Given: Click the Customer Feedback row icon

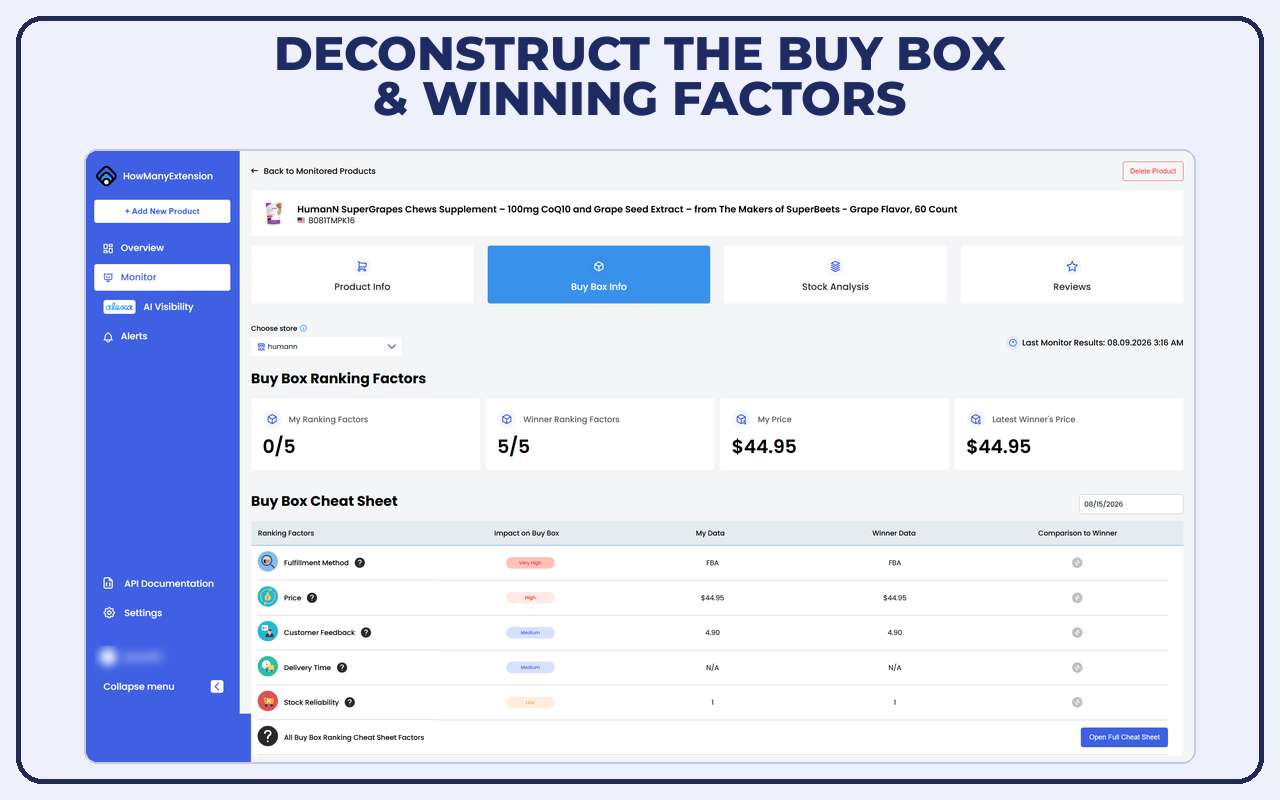Looking at the screenshot, I should (267, 632).
